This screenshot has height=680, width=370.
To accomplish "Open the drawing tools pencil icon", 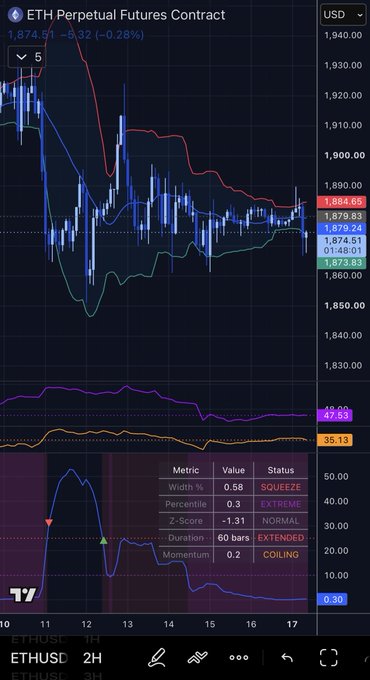I will (156, 657).
